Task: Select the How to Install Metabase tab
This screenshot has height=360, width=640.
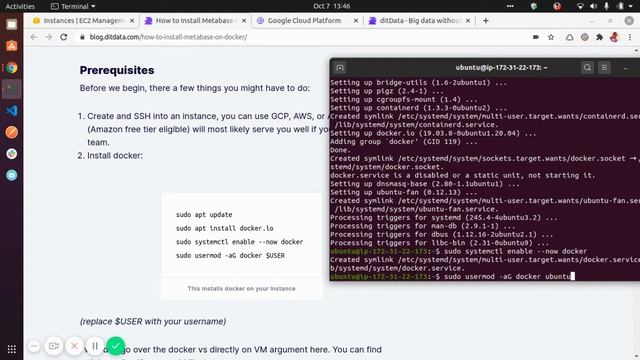Action: click(195, 20)
